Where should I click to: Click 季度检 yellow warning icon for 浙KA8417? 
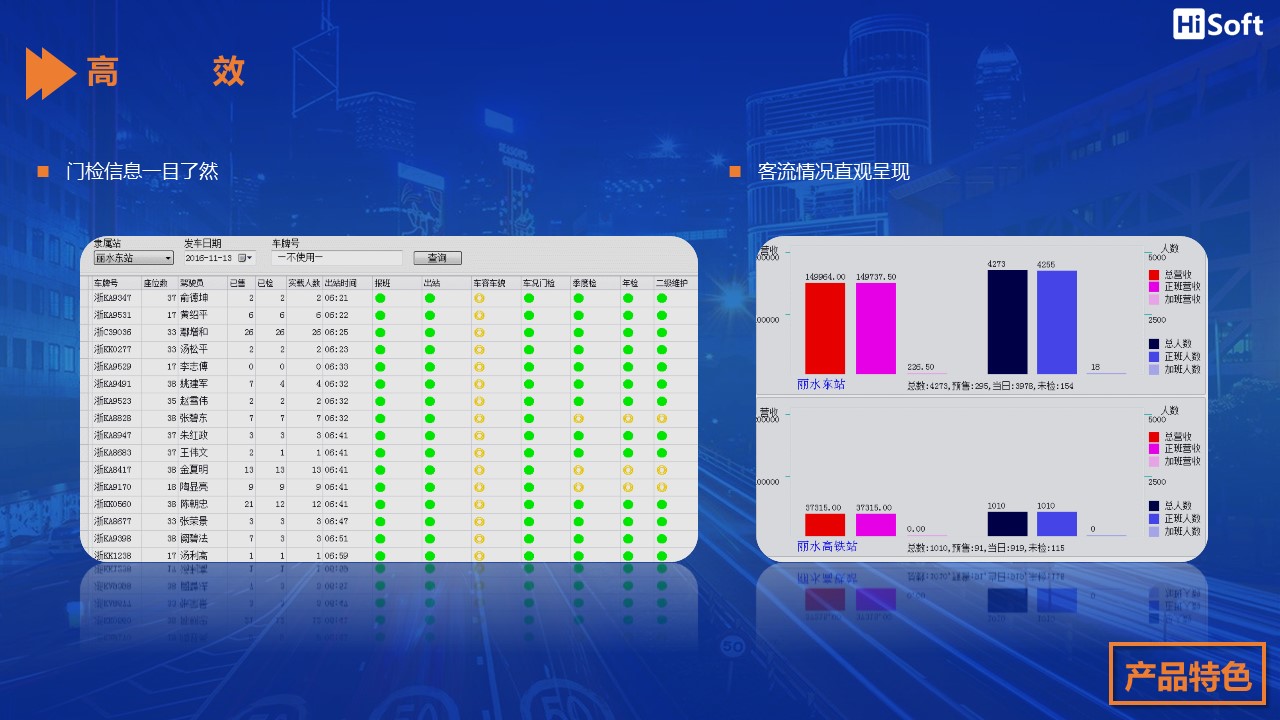578,470
